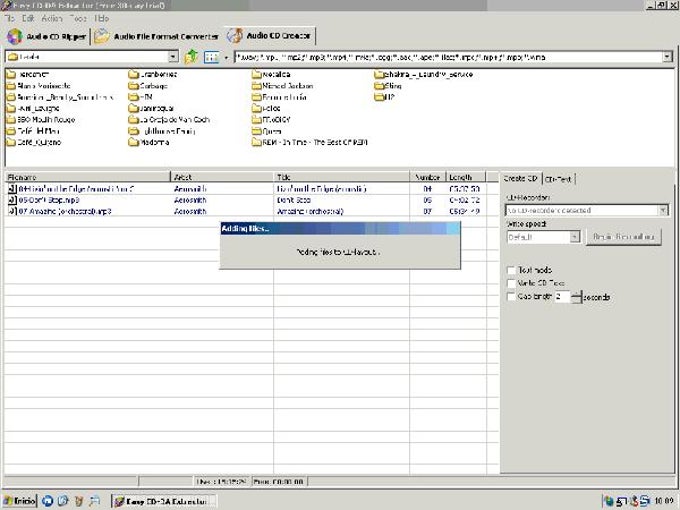
Task: Click the first quick launch icon
Action: 48,501
